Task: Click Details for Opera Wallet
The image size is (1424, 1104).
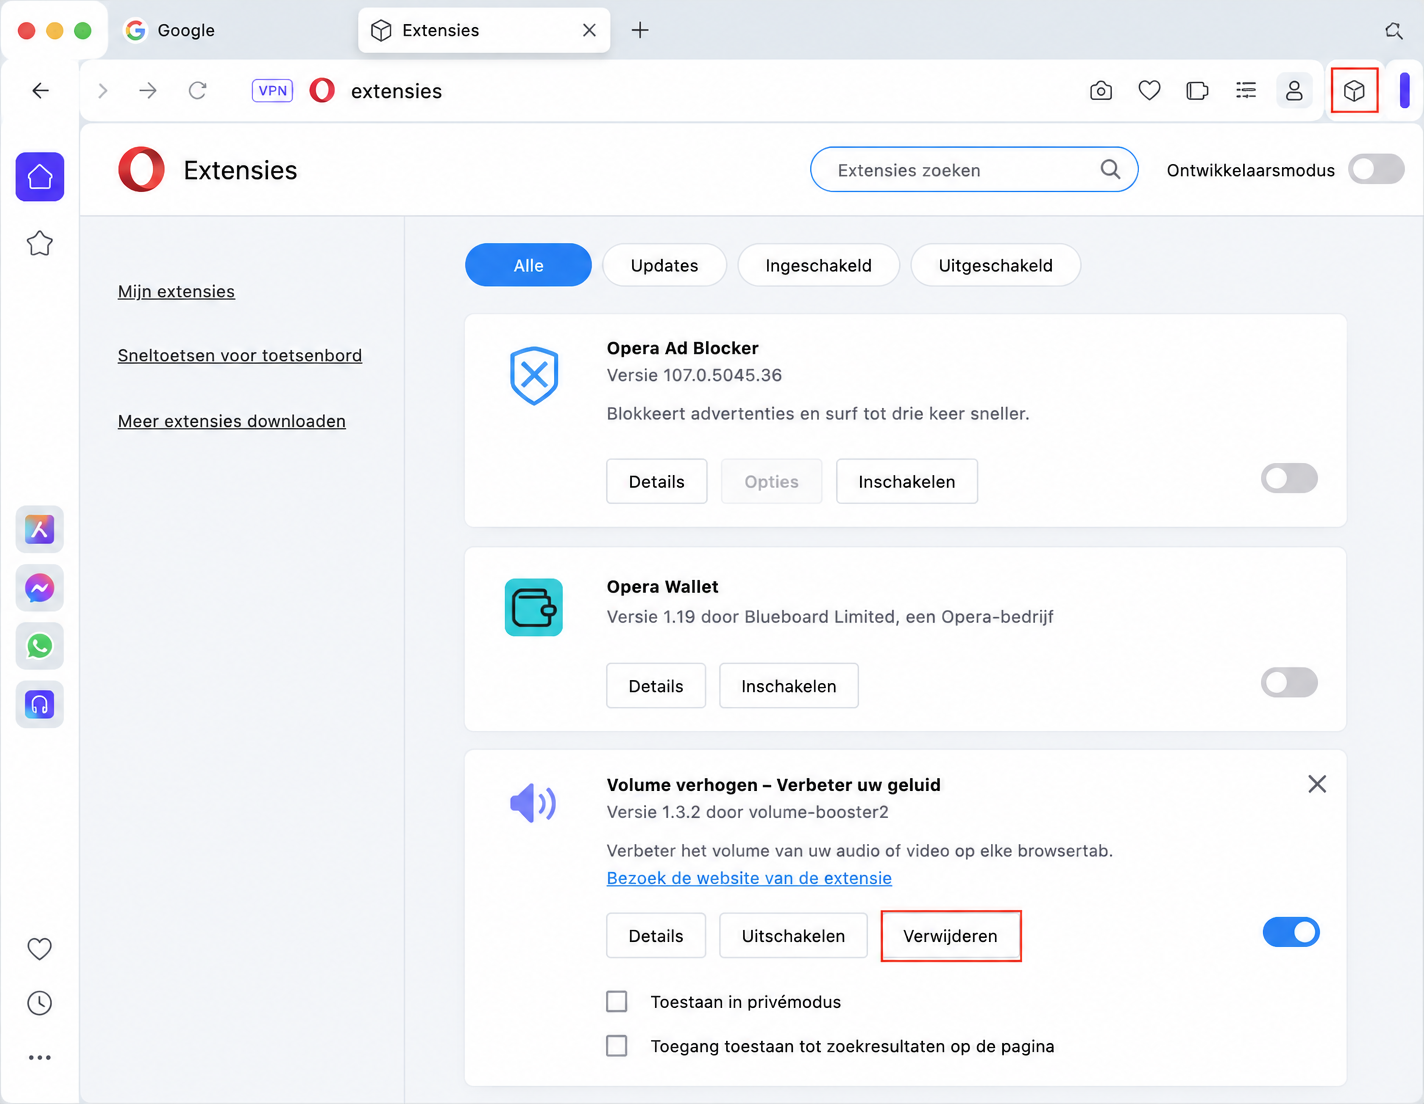Action: click(x=656, y=686)
